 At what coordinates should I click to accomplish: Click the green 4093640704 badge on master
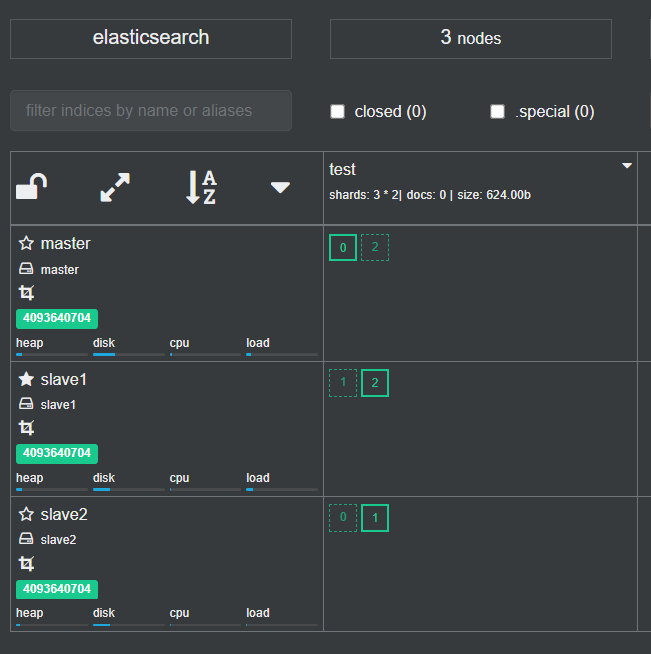click(57, 319)
